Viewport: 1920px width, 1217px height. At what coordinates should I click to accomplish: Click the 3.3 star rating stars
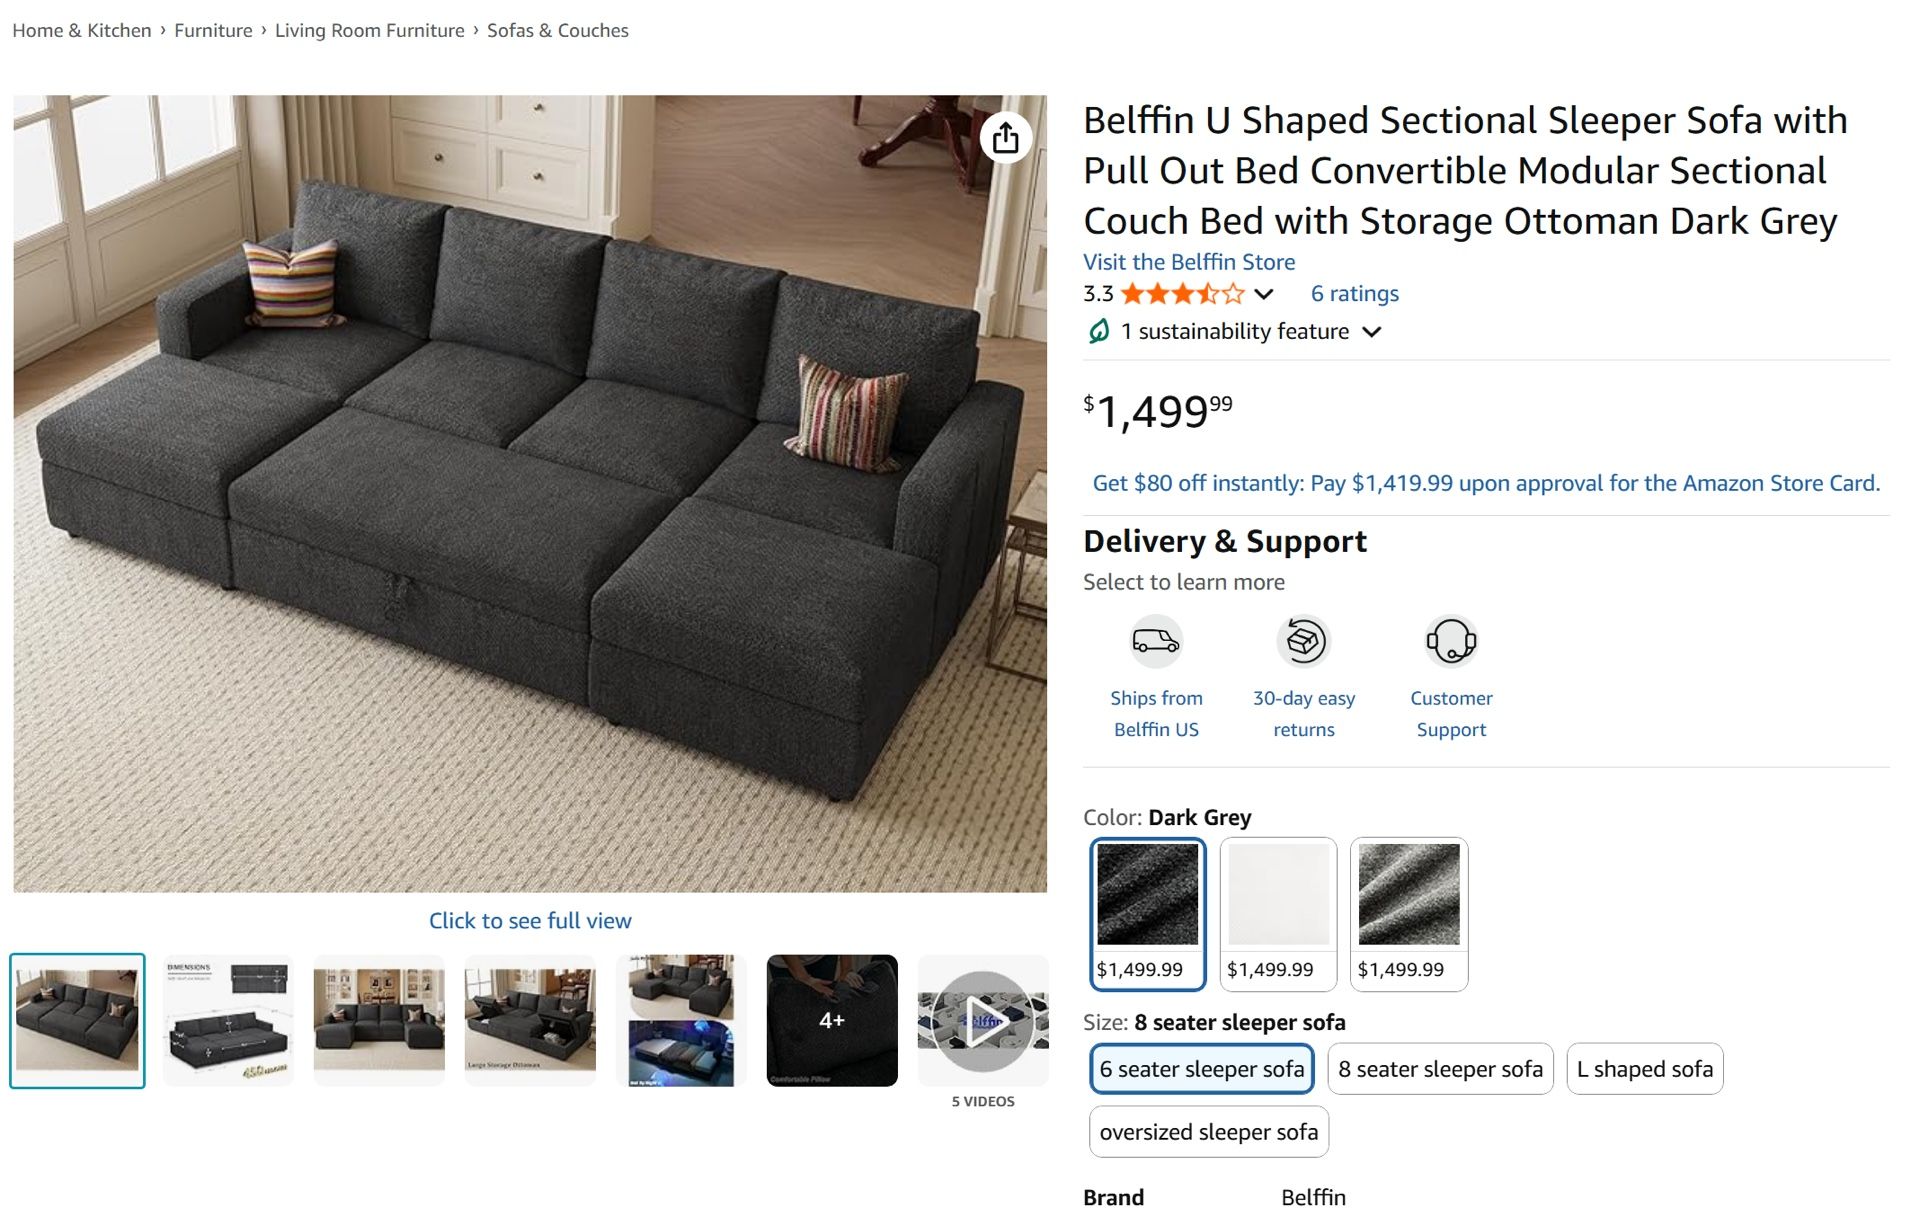pos(1180,293)
